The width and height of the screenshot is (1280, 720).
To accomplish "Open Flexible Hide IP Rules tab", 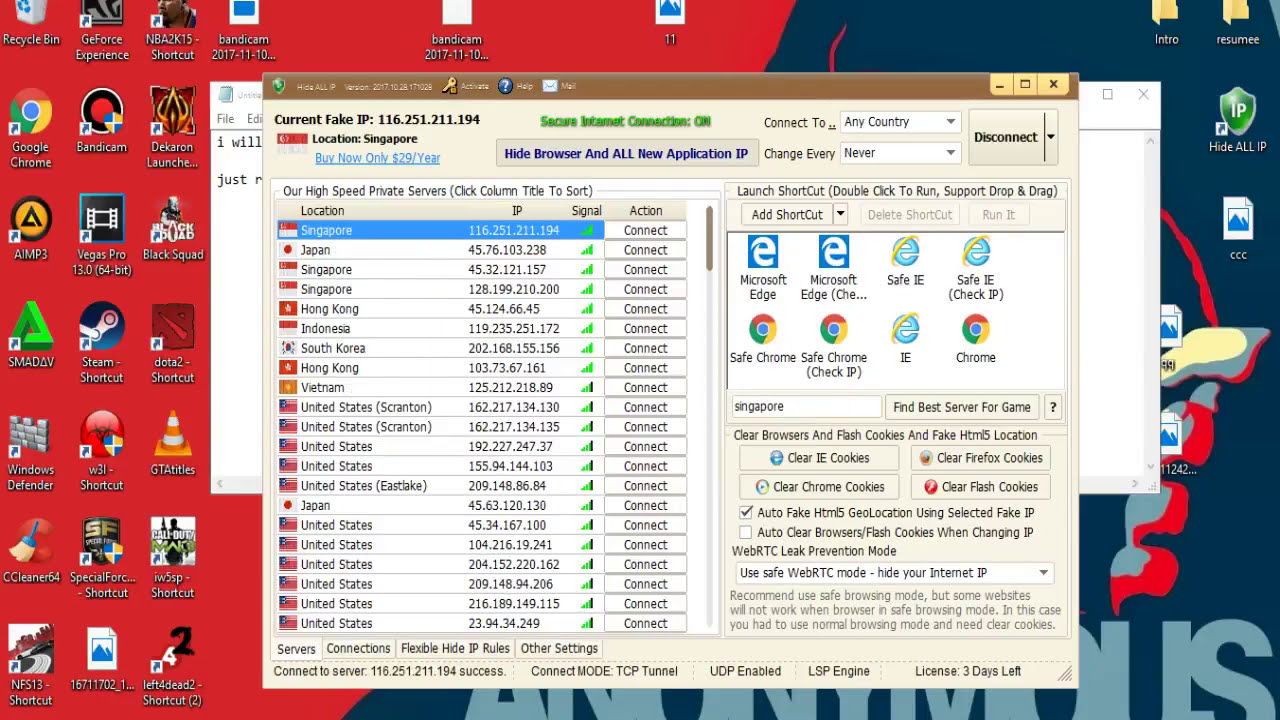I will tap(455, 648).
